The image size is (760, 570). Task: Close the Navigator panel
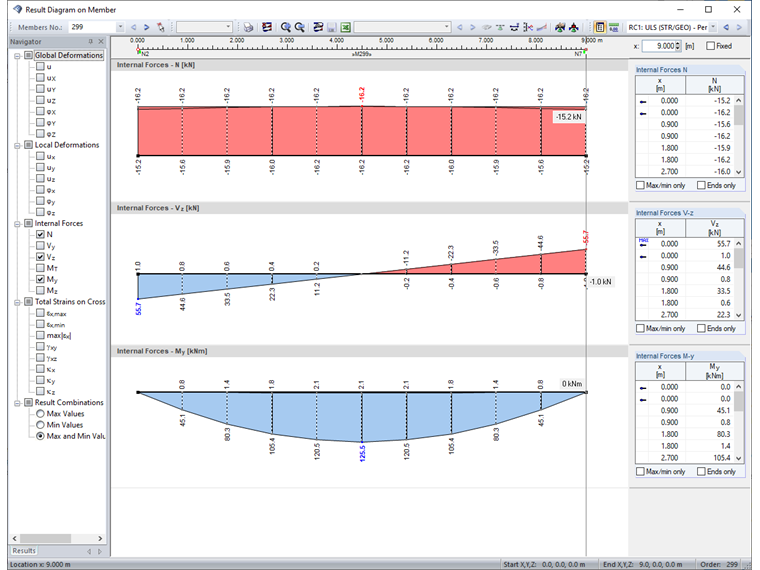101,42
